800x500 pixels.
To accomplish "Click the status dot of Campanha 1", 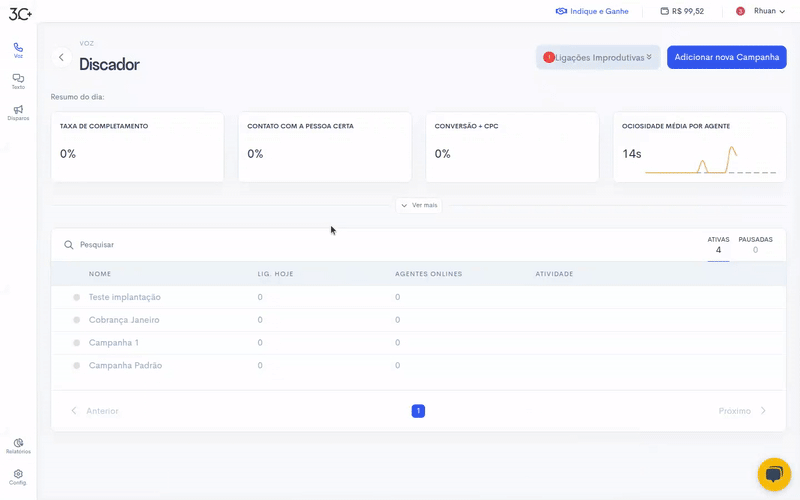I will point(77,343).
